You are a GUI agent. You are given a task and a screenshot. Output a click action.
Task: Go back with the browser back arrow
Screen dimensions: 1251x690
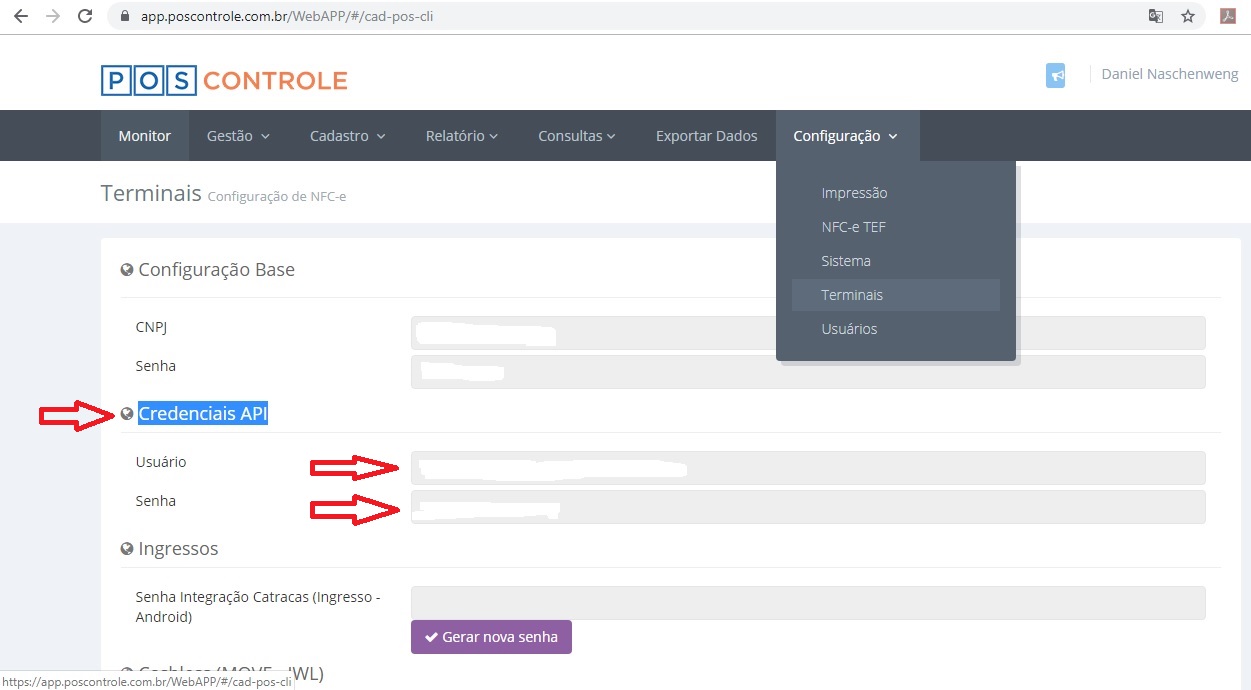(20, 16)
